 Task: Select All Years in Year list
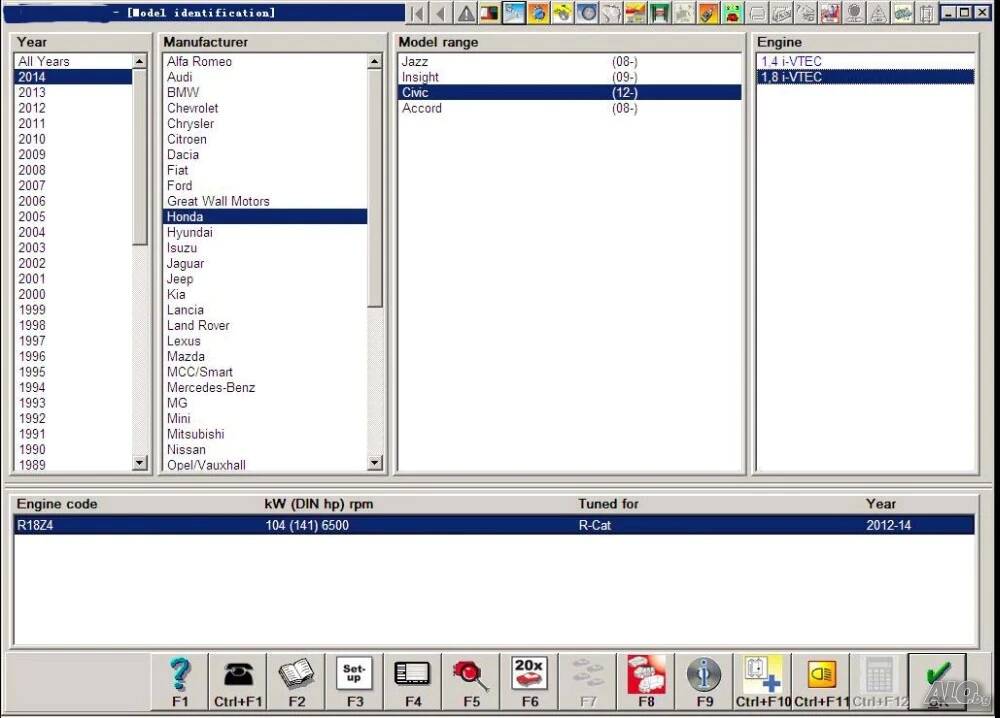[73, 61]
